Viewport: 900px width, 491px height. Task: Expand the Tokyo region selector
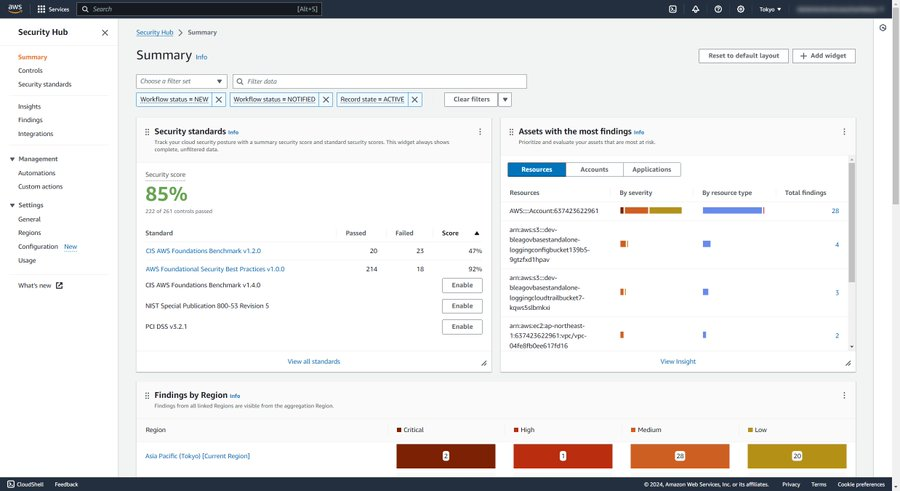point(770,9)
